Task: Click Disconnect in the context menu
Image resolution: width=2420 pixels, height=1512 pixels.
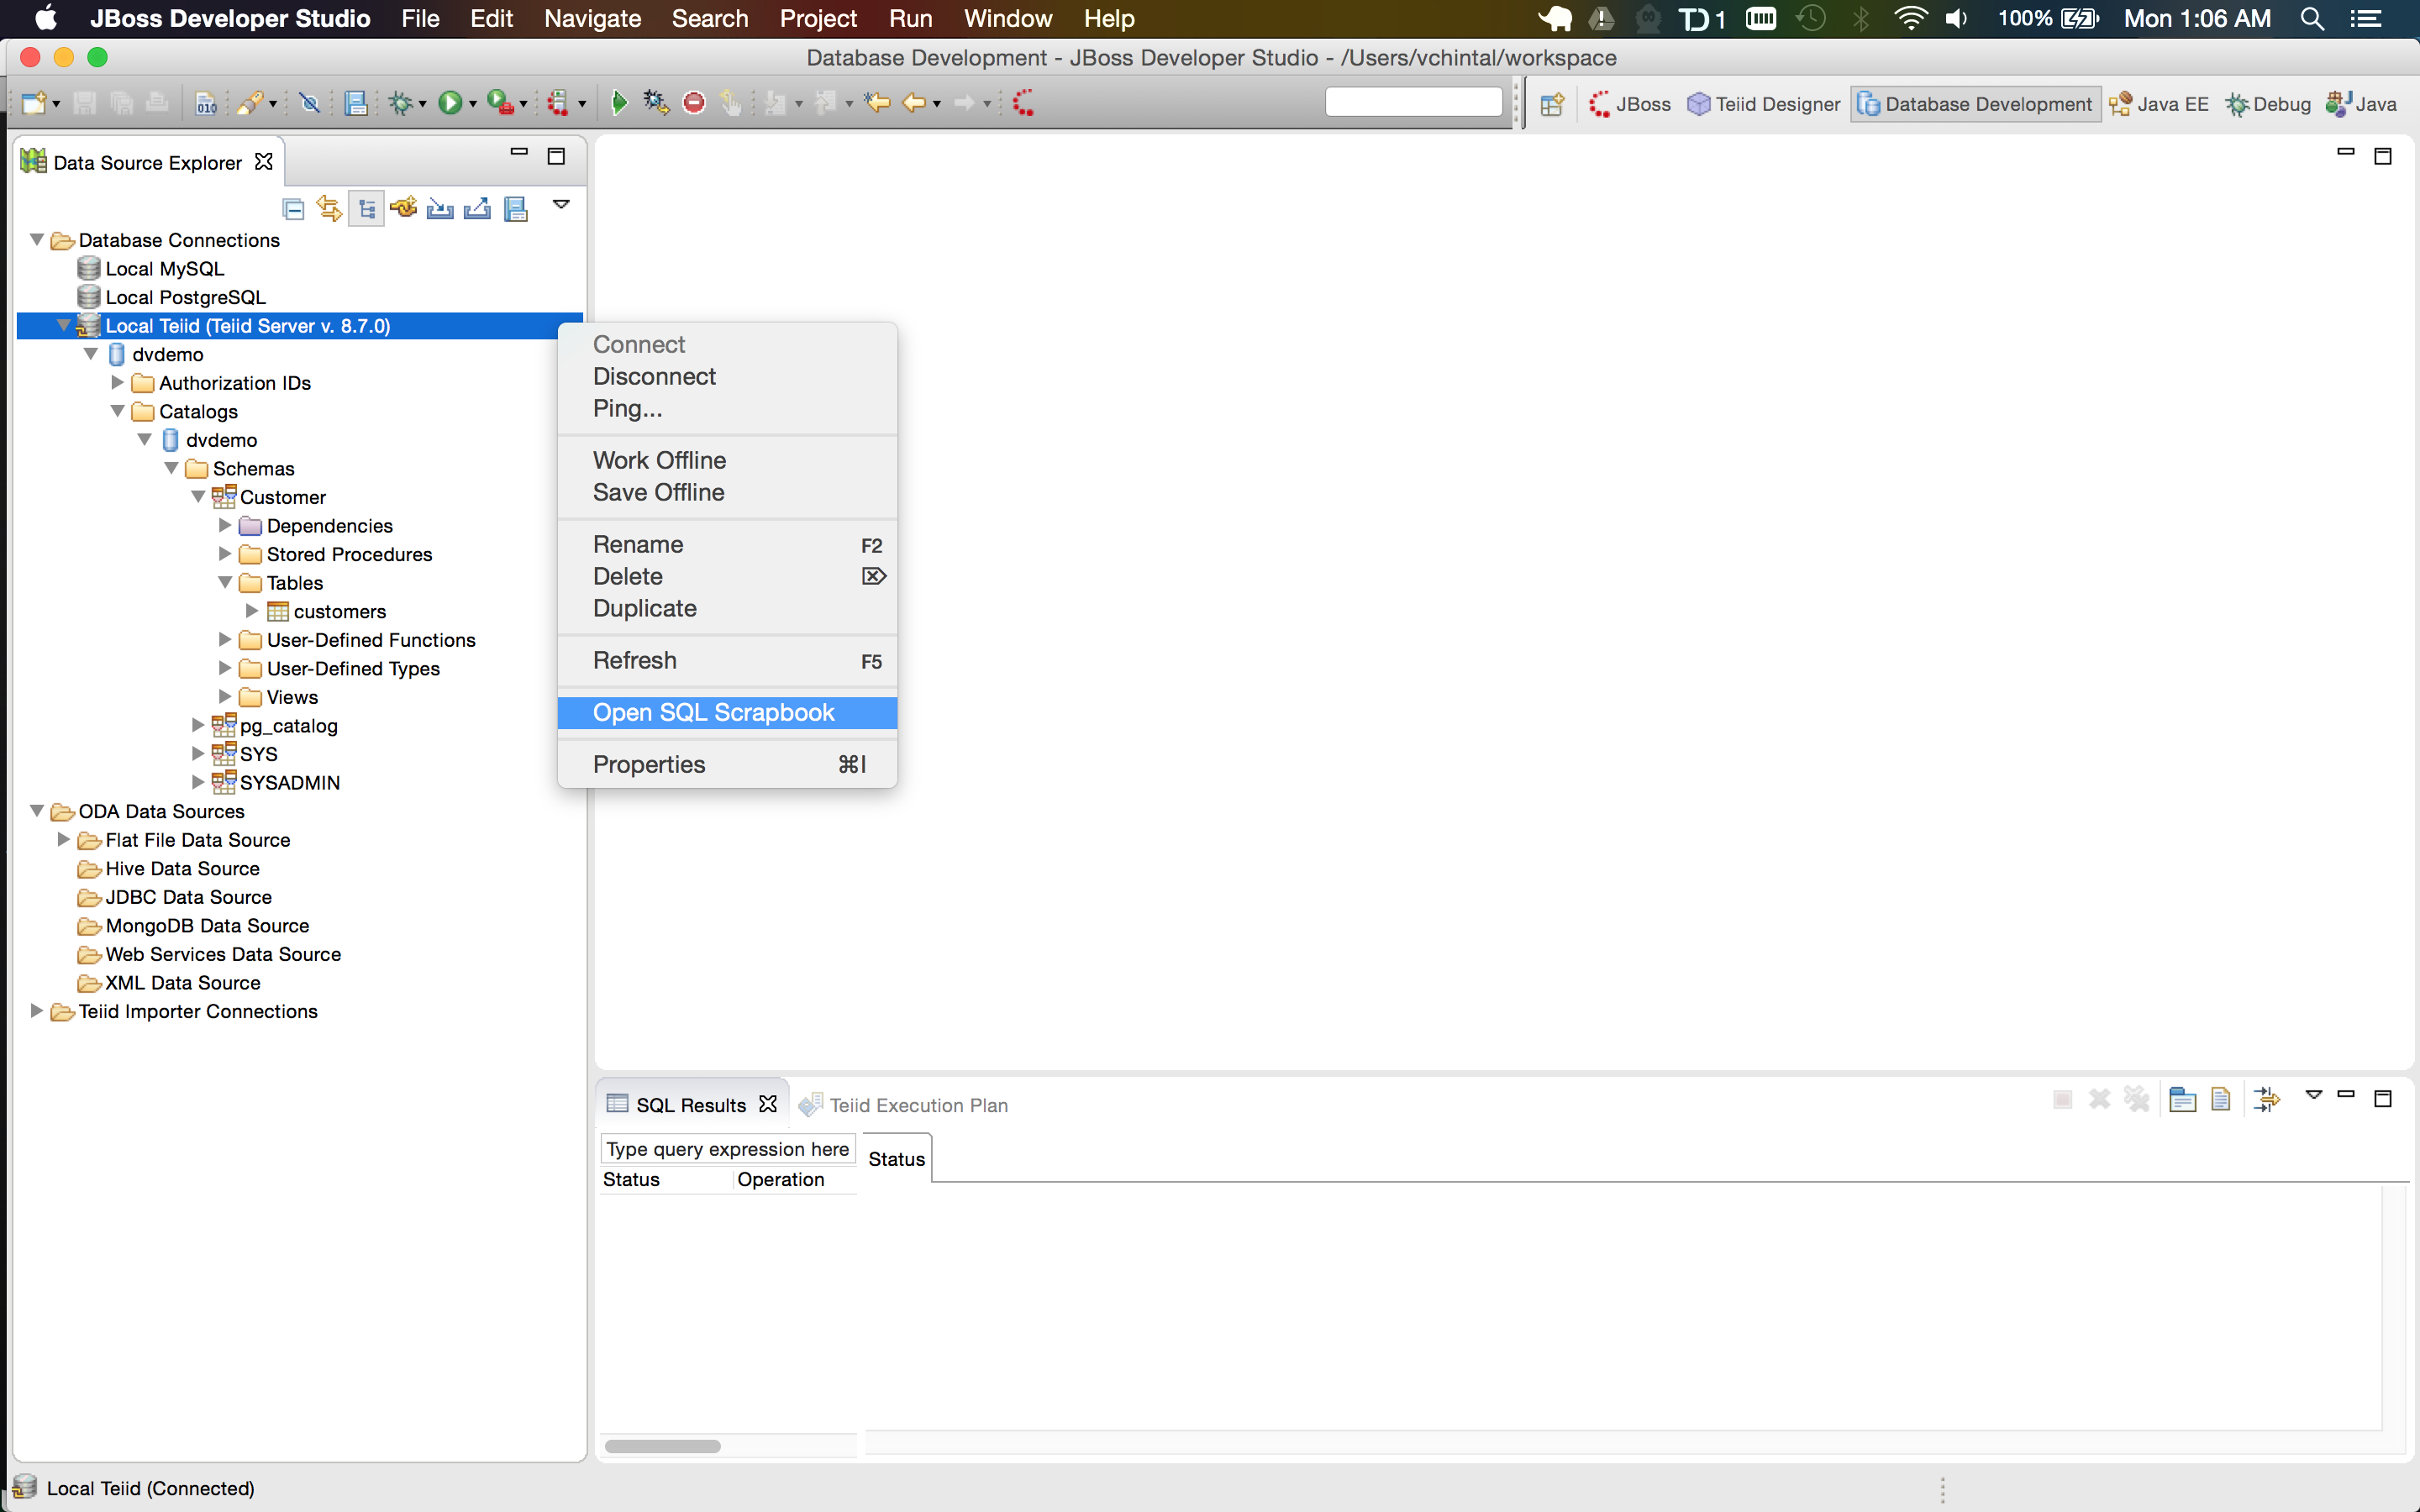Action: click(x=654, y=376)
